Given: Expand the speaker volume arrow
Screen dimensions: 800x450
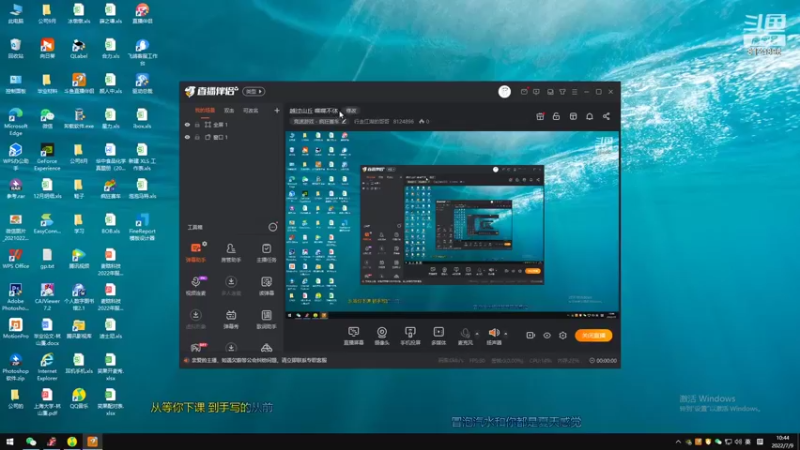Looking at the screenshot, I should click(x=506, y=334).
